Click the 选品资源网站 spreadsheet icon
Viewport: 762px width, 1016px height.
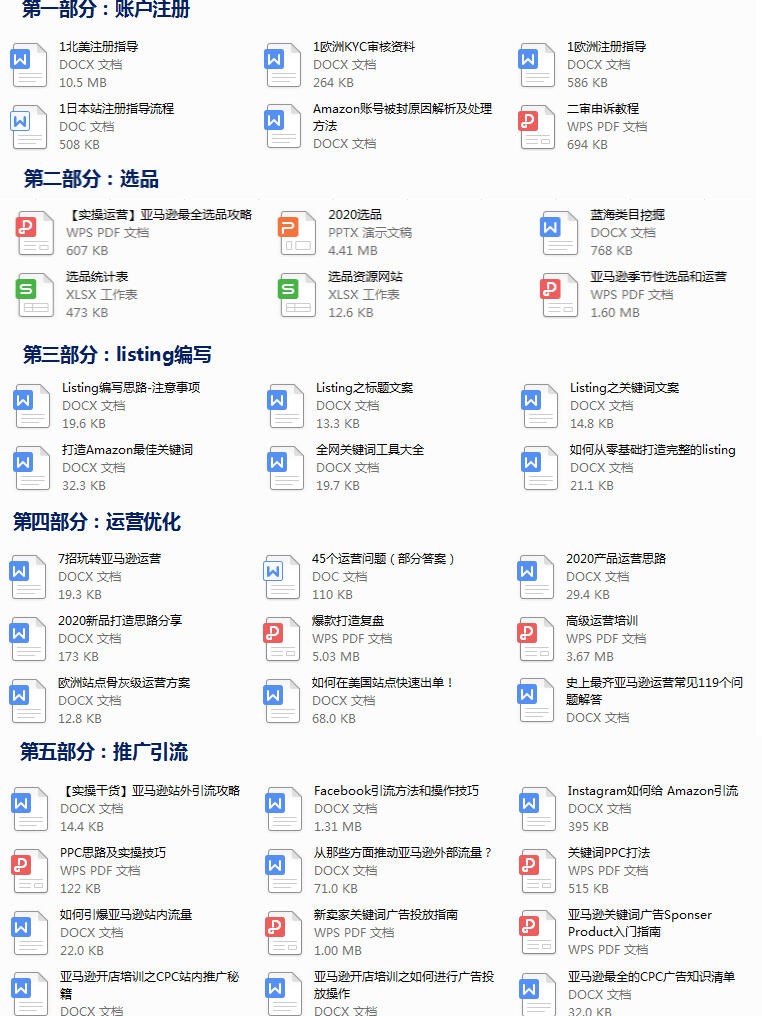pyautogui.click(x=297, y=295)
